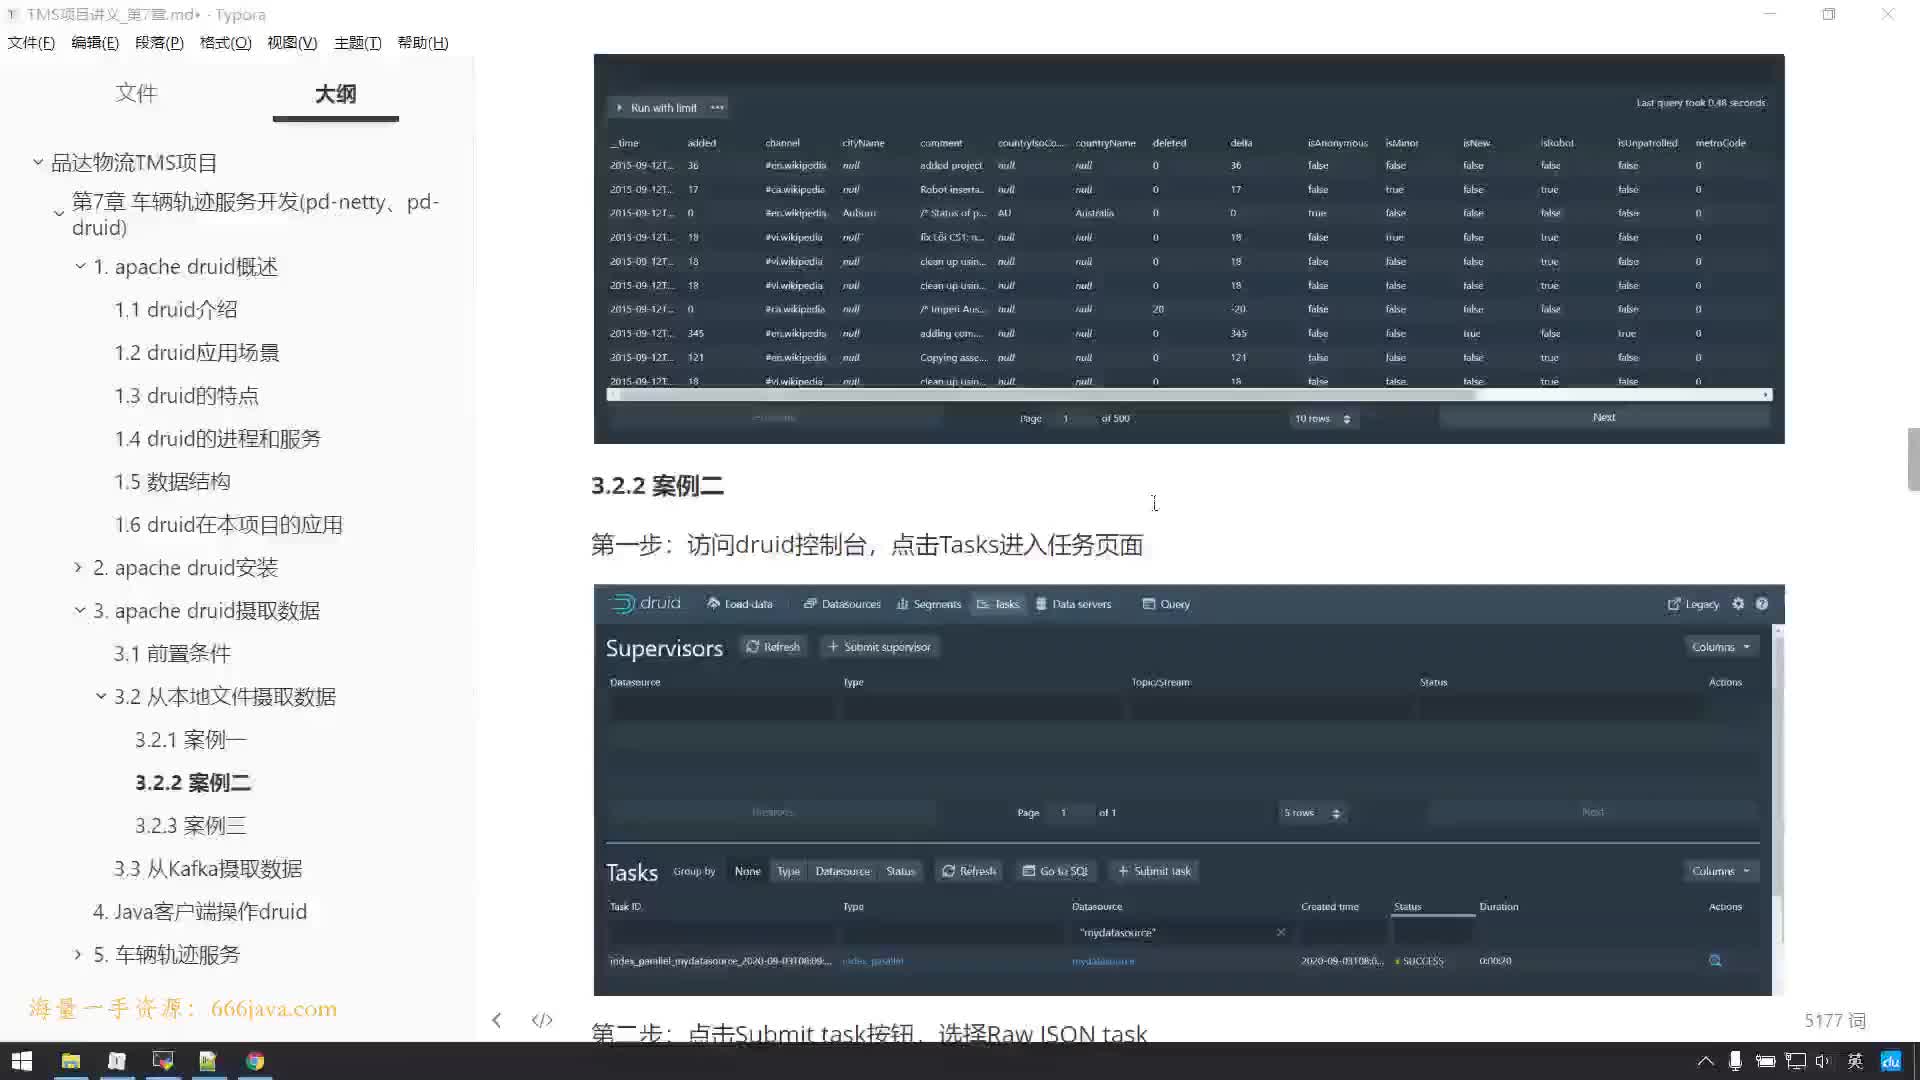Jump to 3.3 从Kafka摄取数据 heading
This screenshot has height=1080, width=1920.
click(208, 869)
